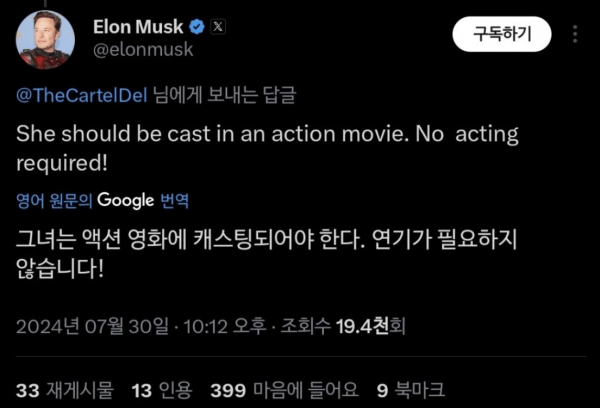Open the three-dot more options menu
The width and height of the screenshot is (600, 408).
pyautogui.click(x=575, y=34)
